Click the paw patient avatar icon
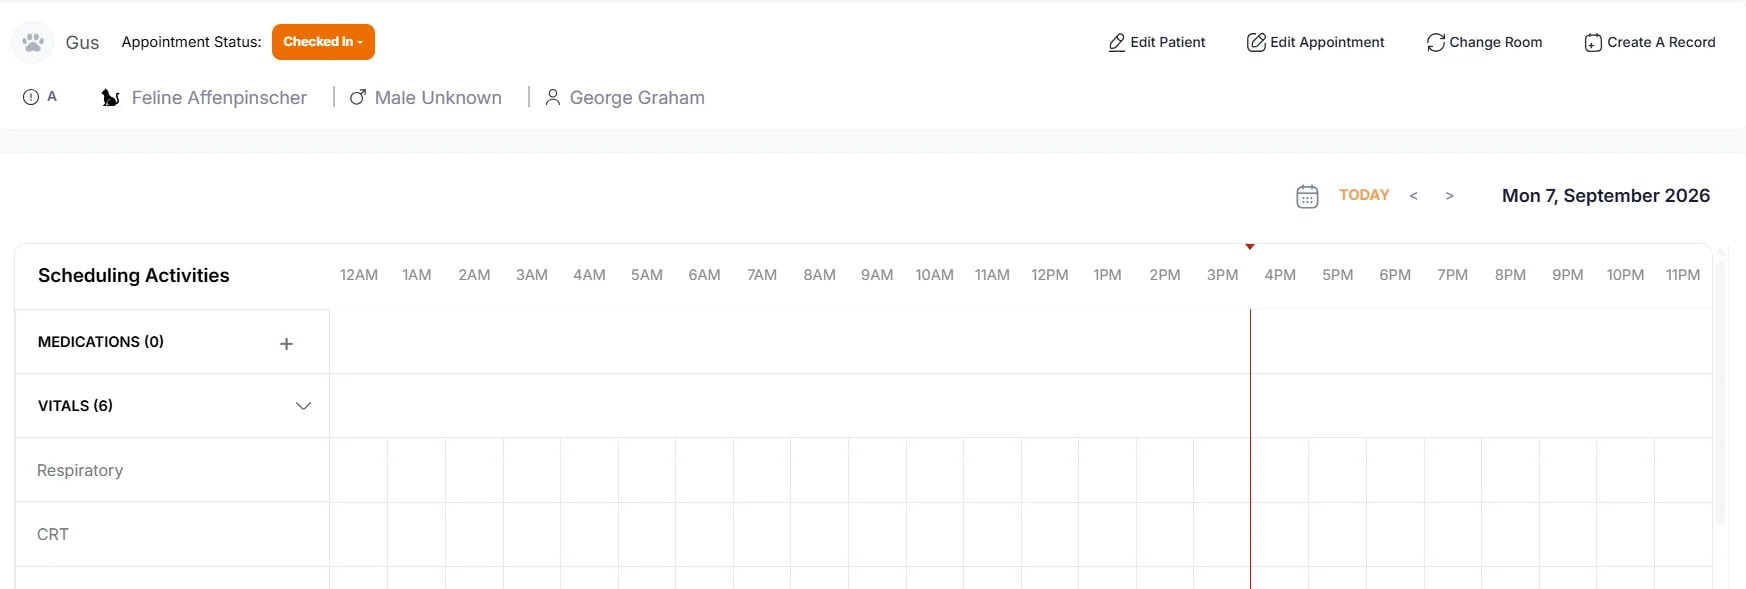1746x589 pixels. pos(33,42)
